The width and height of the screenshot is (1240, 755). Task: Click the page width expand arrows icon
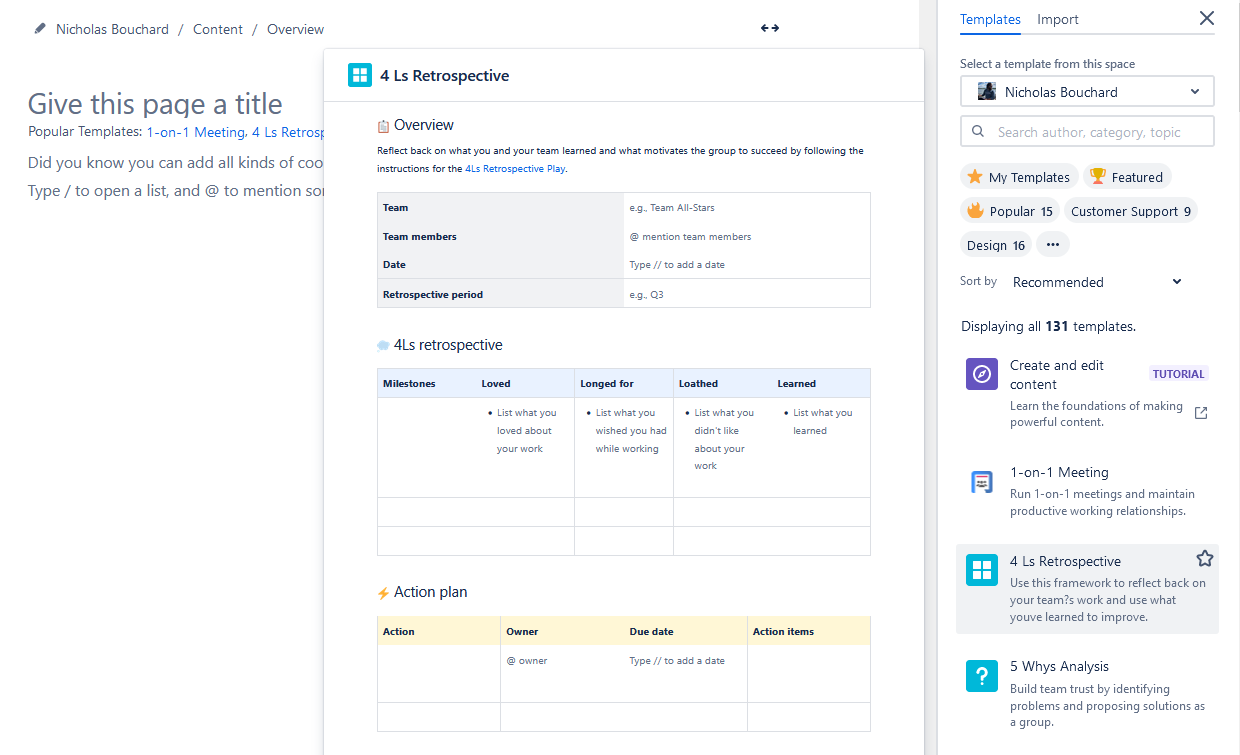click(x=769, y=28)
